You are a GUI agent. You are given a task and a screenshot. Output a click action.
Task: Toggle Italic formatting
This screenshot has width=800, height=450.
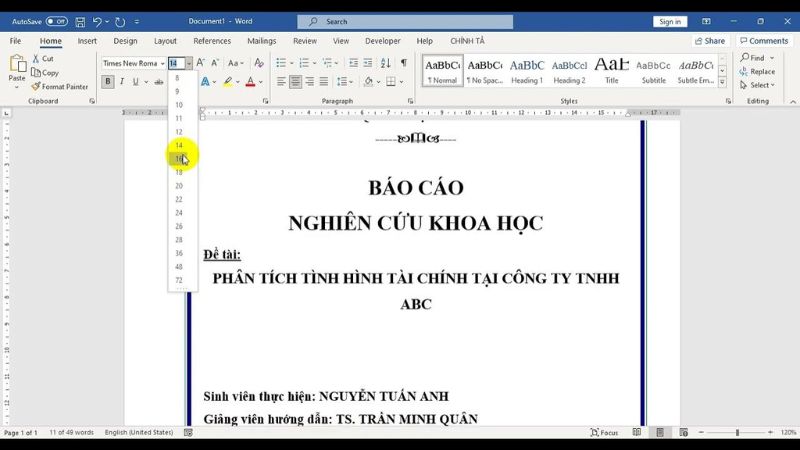pos(121,82)
